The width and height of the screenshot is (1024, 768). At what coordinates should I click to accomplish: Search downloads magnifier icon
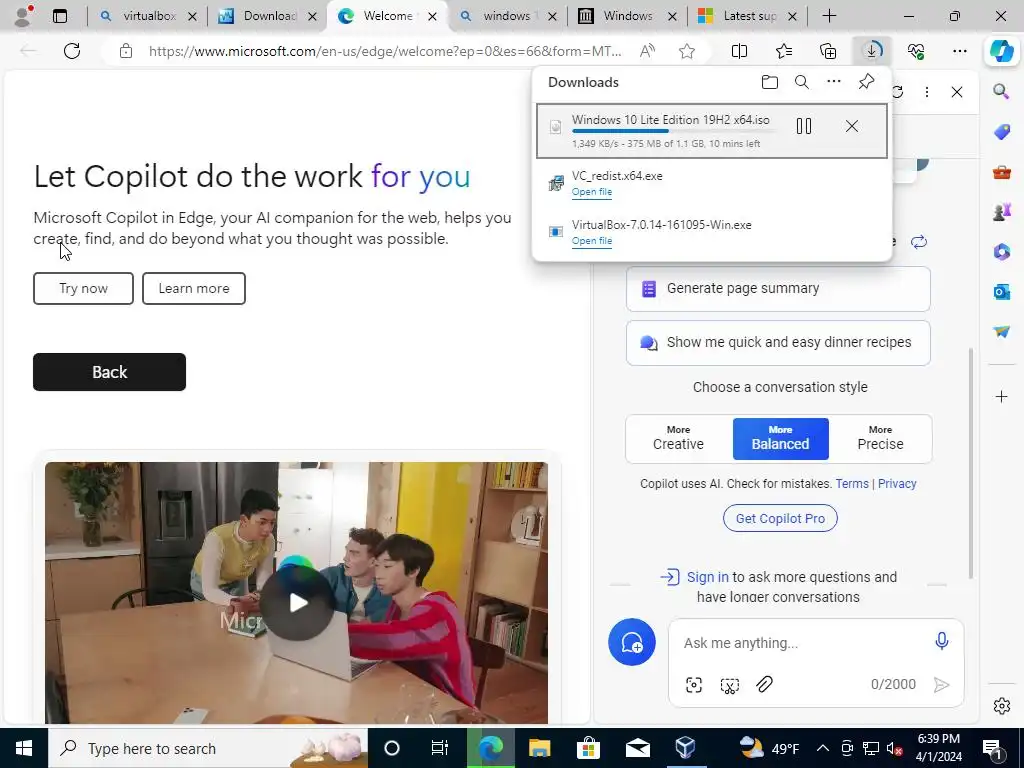point(801,82)
